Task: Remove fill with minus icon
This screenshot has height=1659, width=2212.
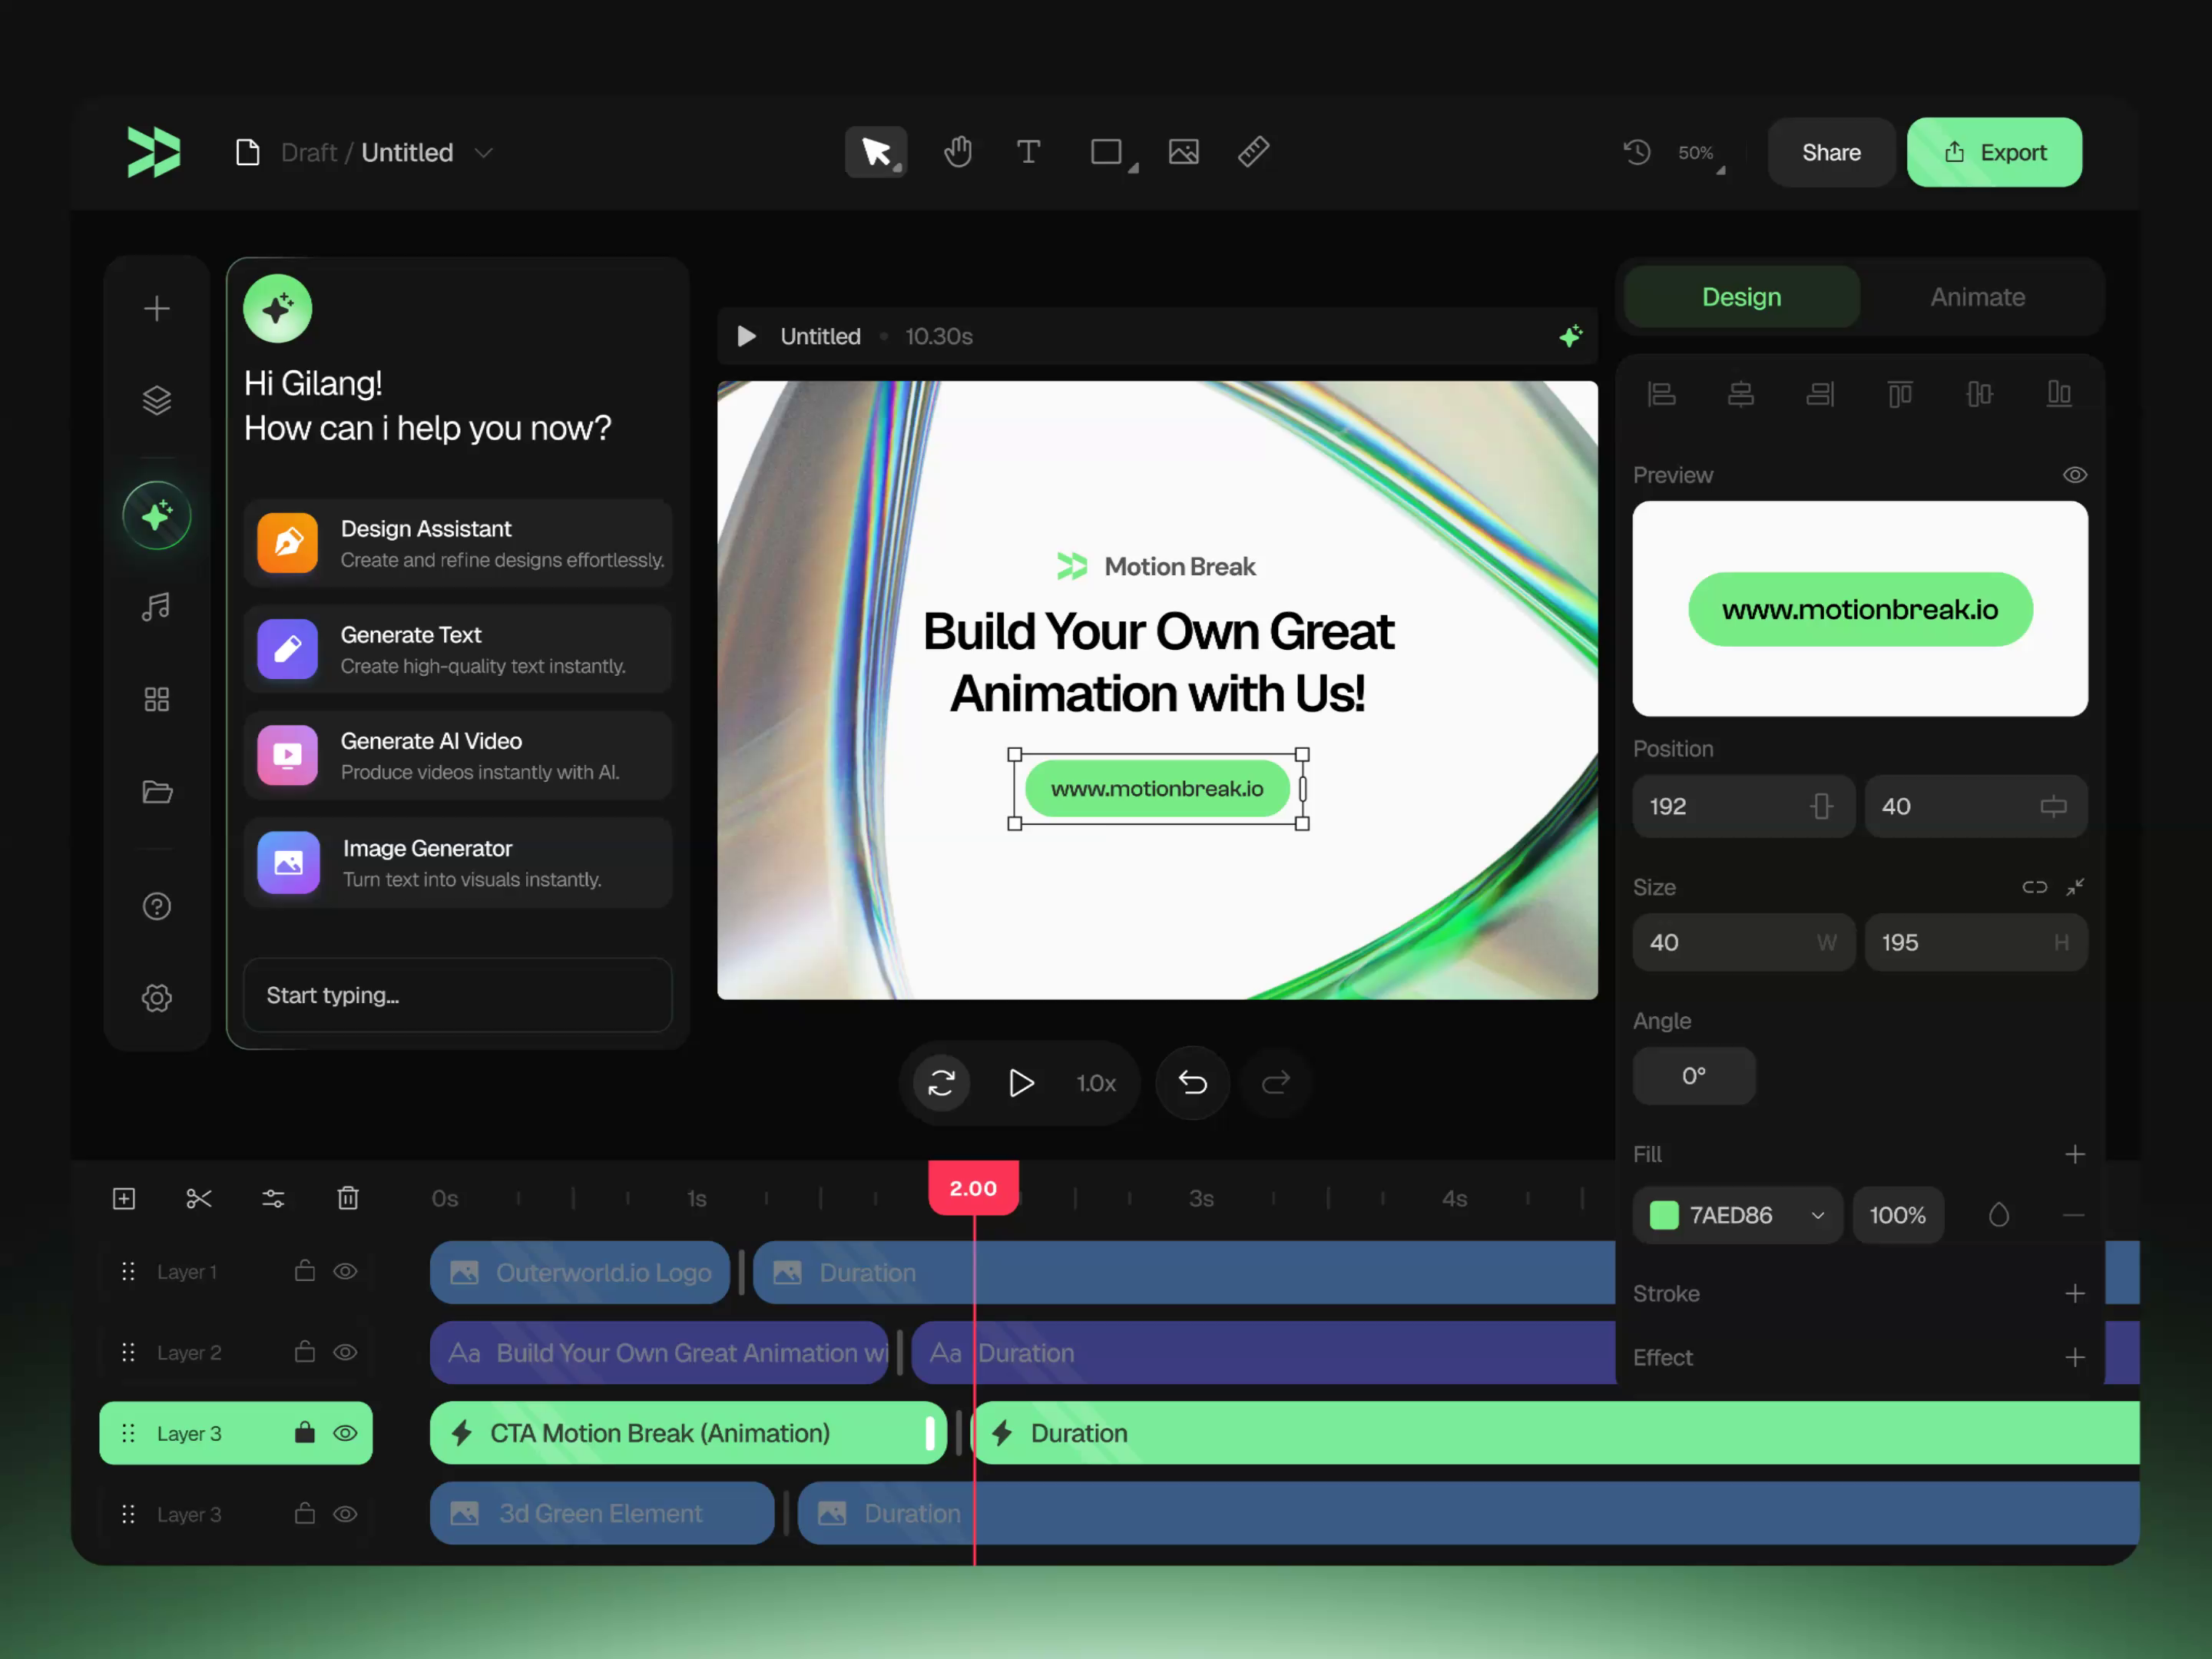Action: [x=2073, y=1215]
